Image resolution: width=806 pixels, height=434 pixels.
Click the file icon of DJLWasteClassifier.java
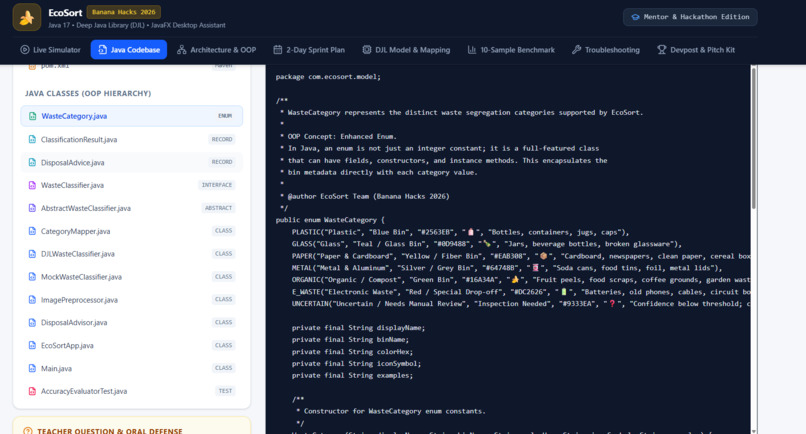click(32, 254)
